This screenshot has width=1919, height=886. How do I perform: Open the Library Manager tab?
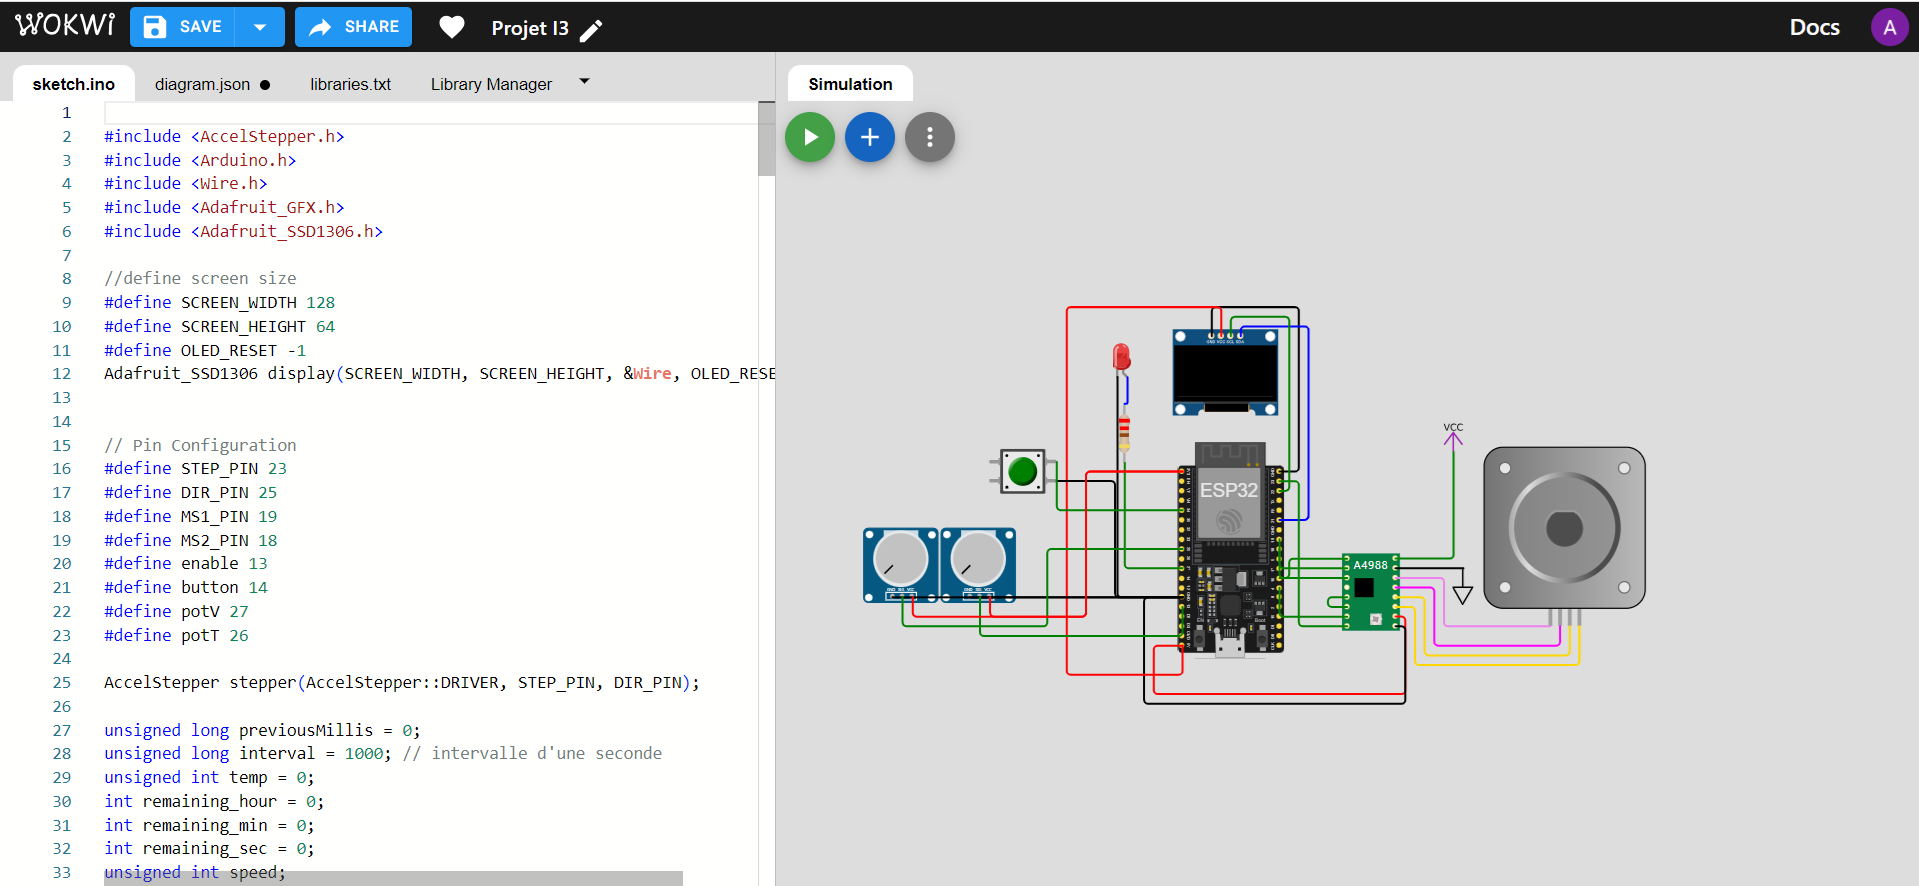click(491, 84)
